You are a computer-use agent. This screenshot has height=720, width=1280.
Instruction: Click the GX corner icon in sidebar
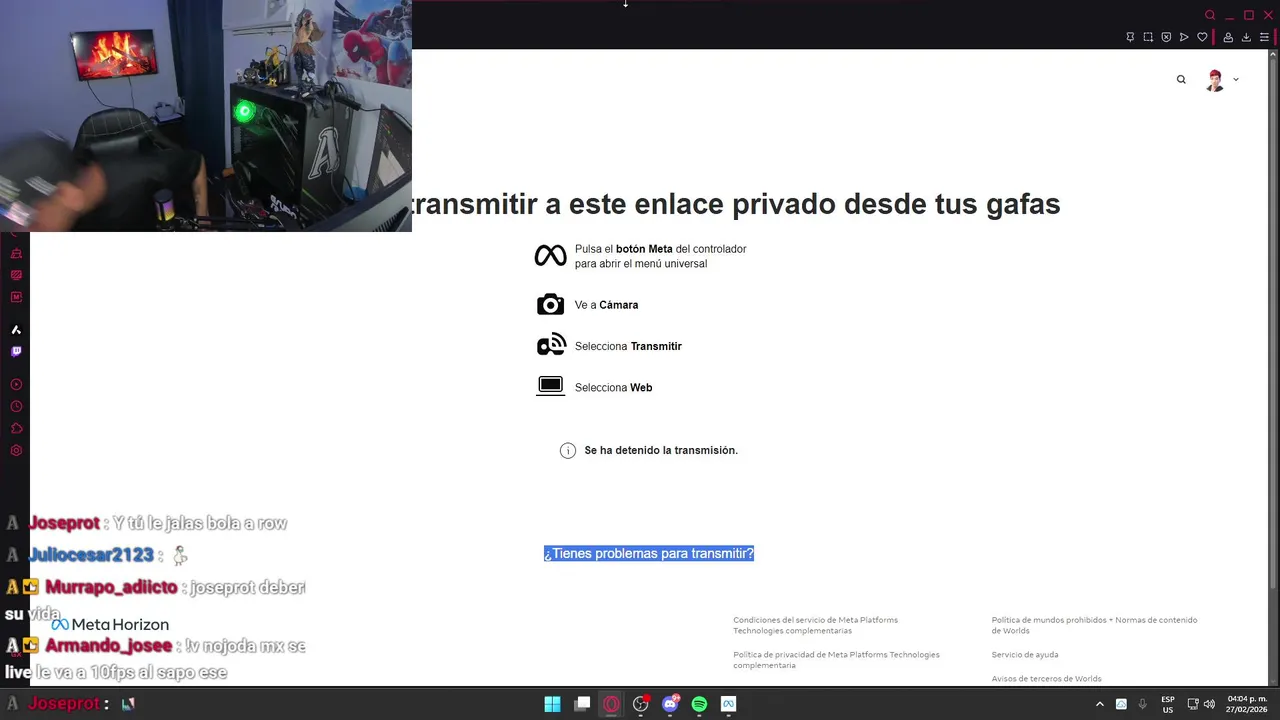pos(15,654)
